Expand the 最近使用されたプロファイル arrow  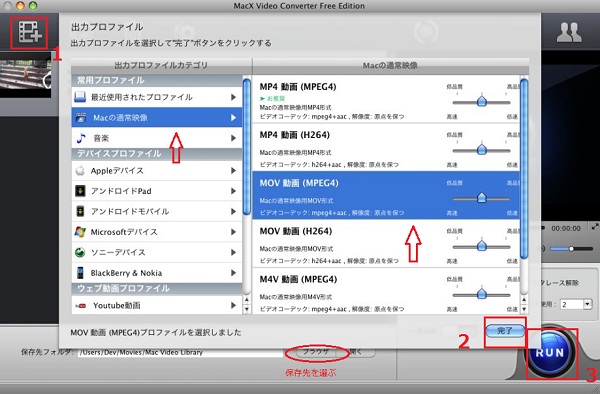point(233,97)
